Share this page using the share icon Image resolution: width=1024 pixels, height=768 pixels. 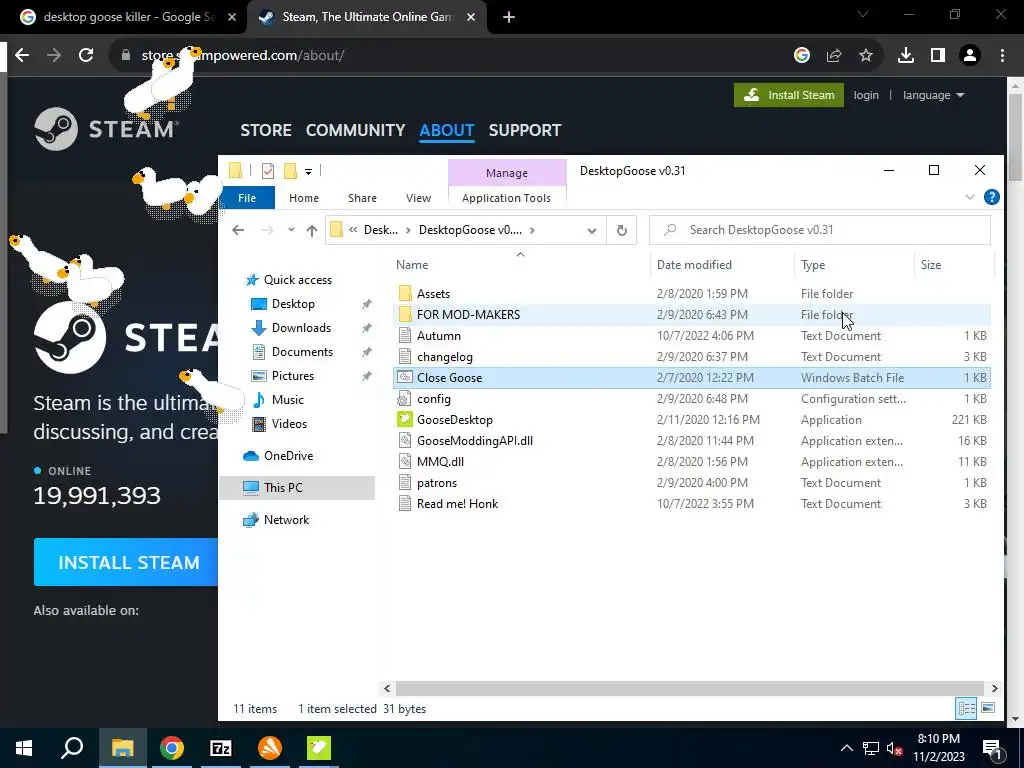coord(834,56)
